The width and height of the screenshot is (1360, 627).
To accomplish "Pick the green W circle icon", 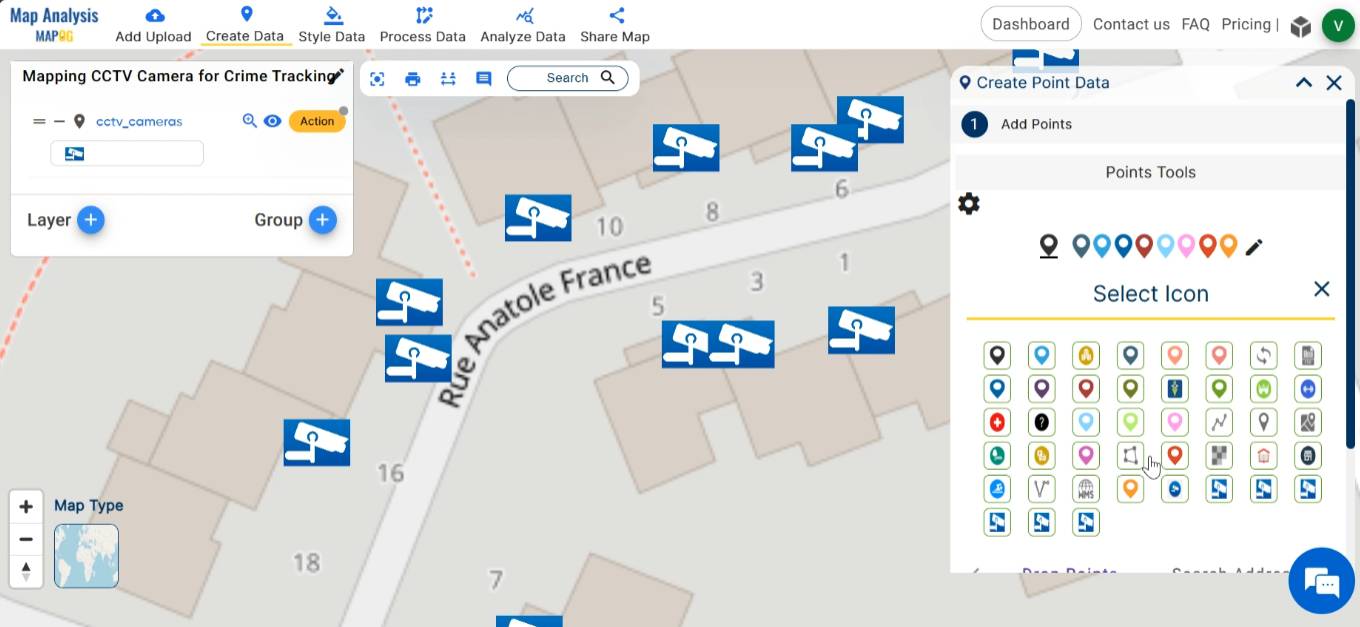I will (1264, 388).
